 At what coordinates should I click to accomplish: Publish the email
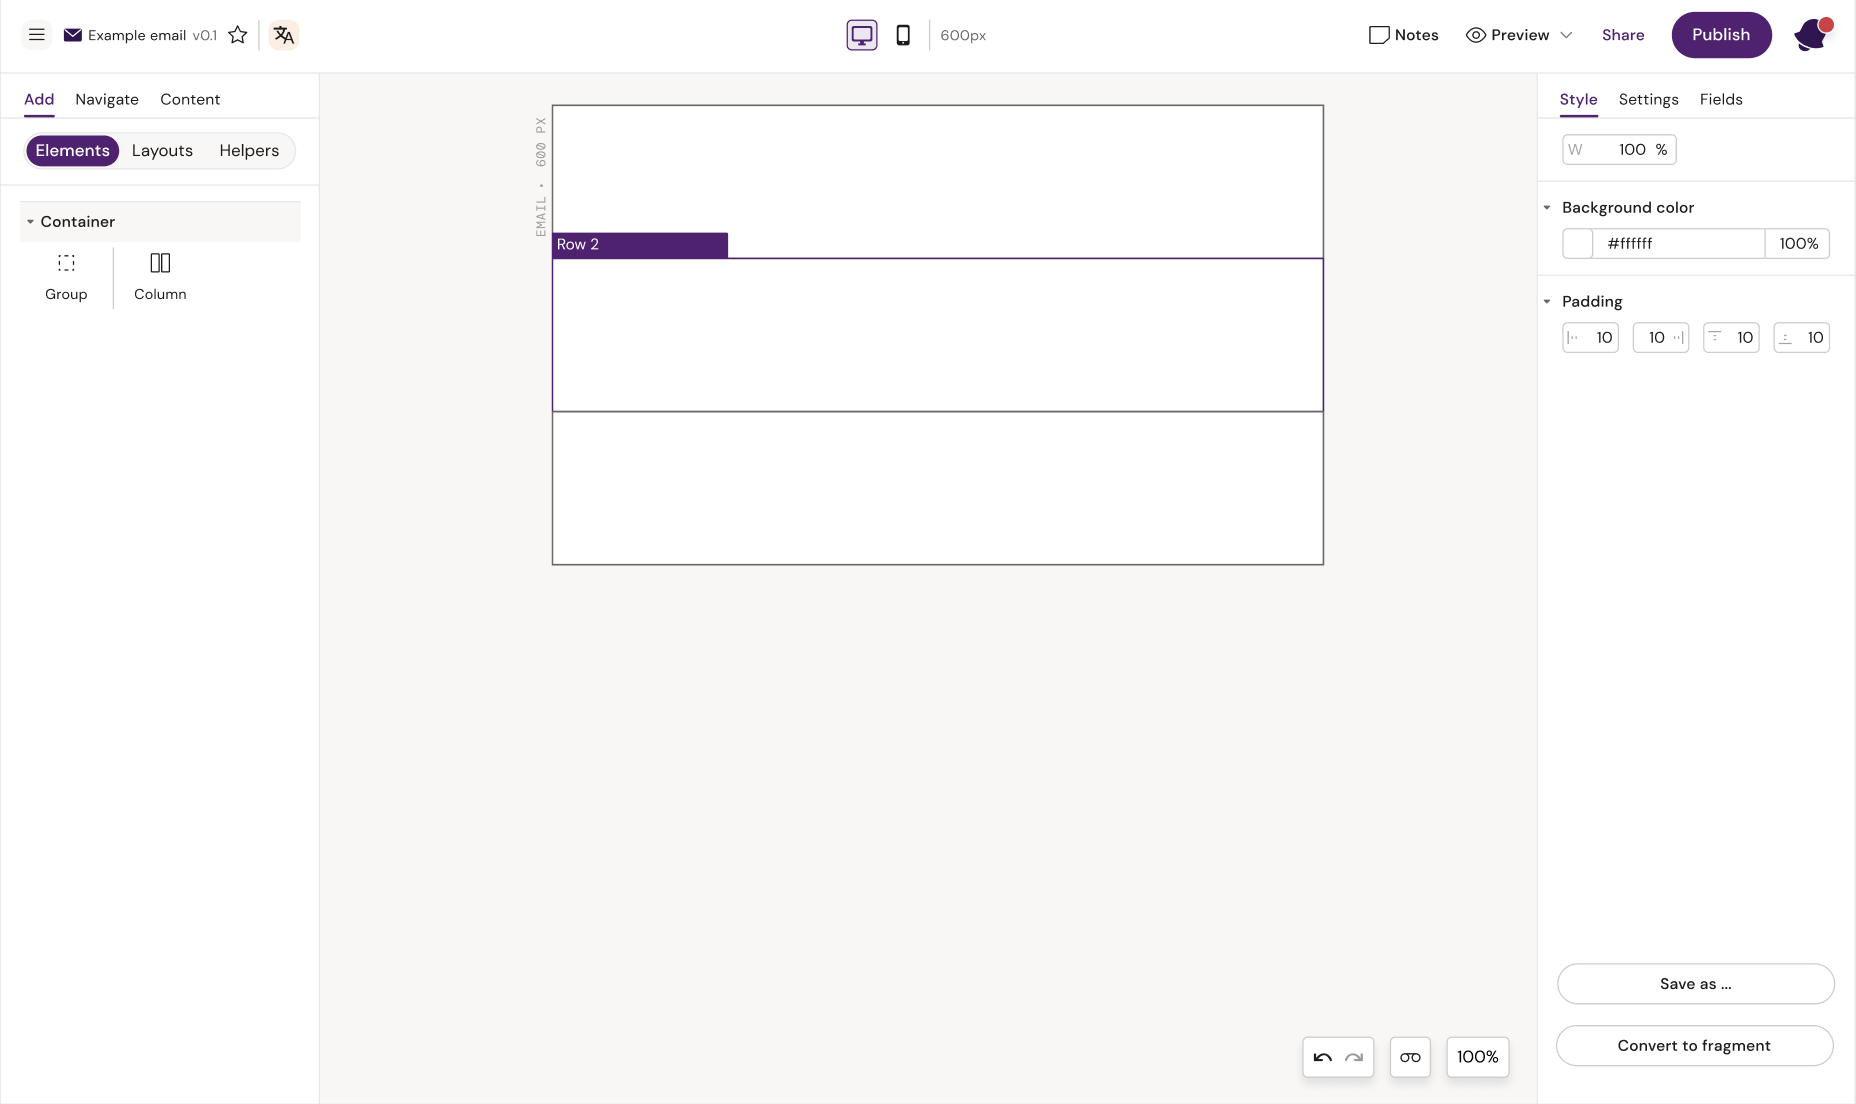1721,34
